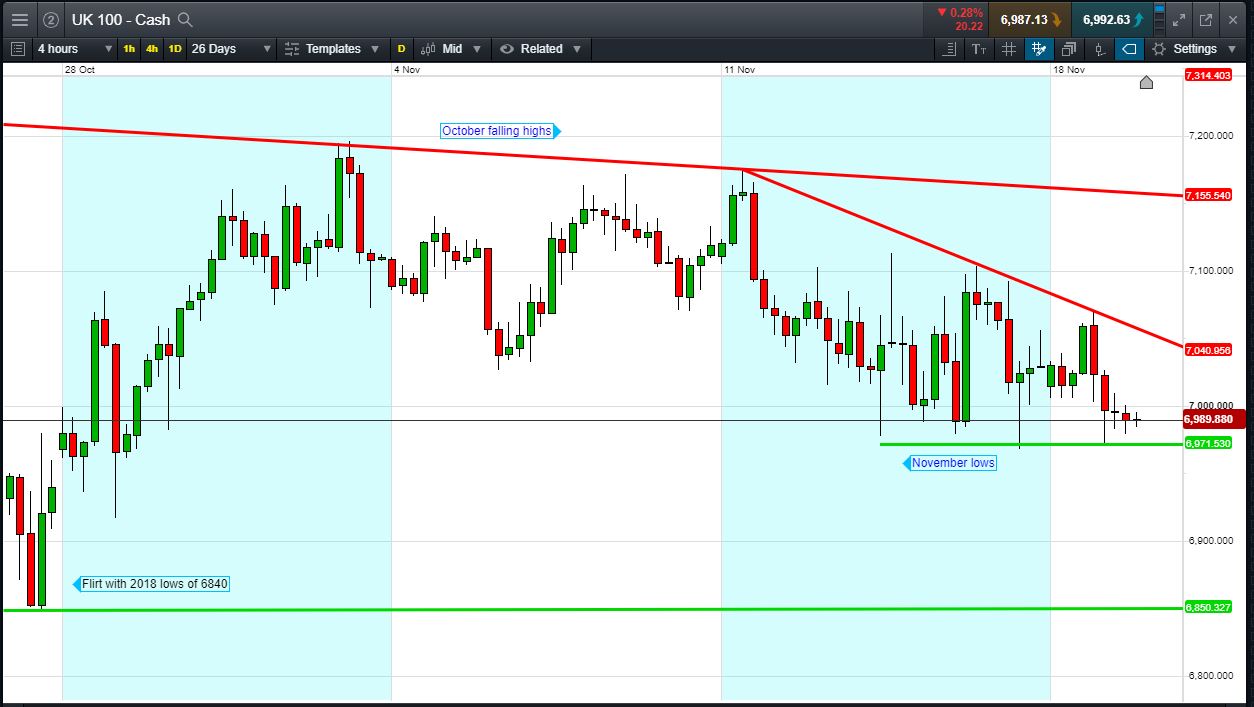Open the Mid price type dropdown

pos(451,48)
